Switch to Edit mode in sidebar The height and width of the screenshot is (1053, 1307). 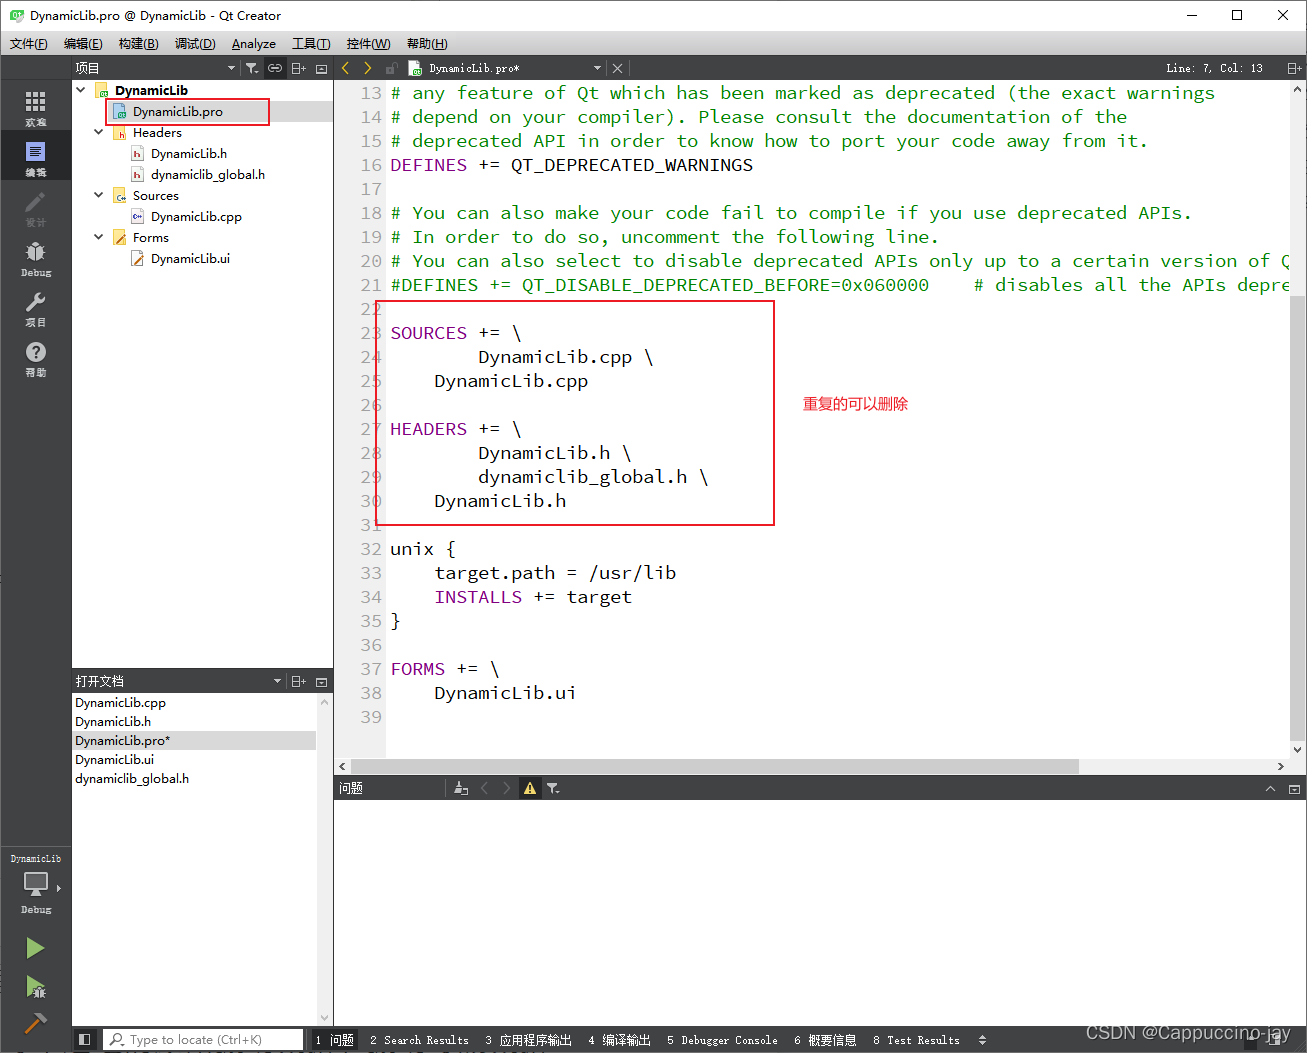pyautogui.click(x=35, y=157)
